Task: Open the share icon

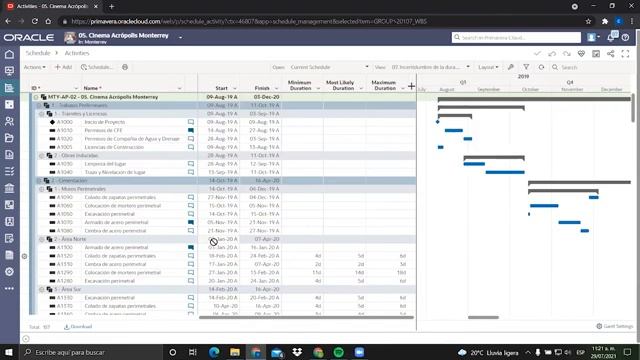Action: pos(611,53)
